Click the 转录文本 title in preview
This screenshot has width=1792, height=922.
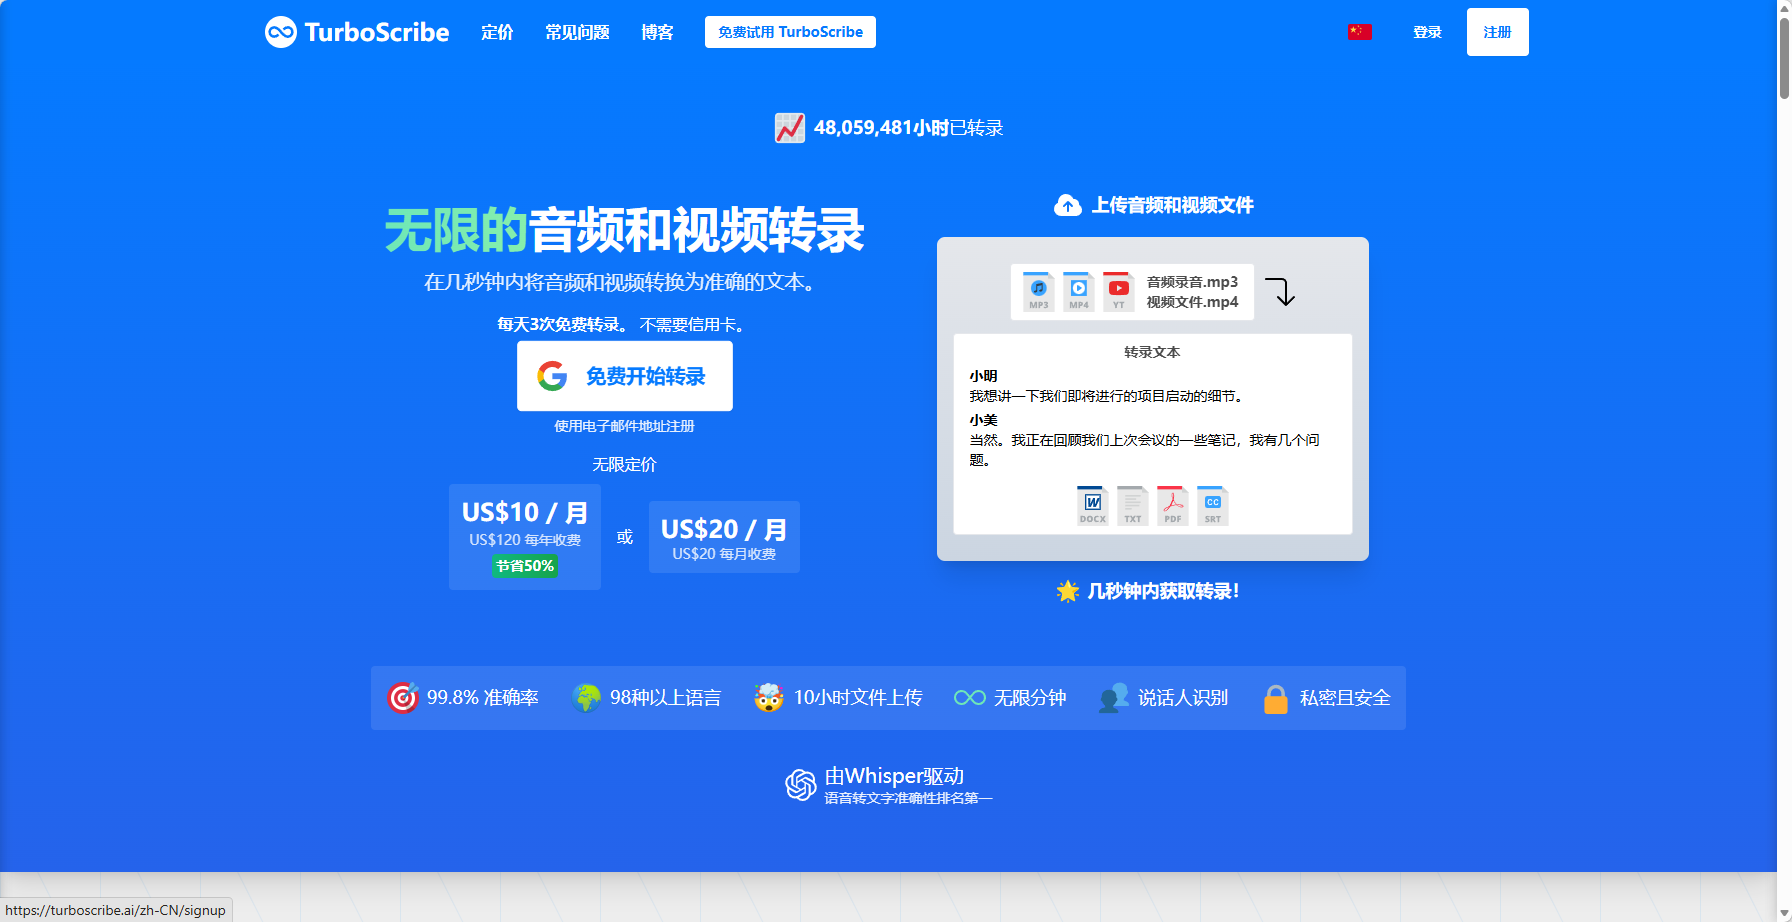coord(1152,352)
